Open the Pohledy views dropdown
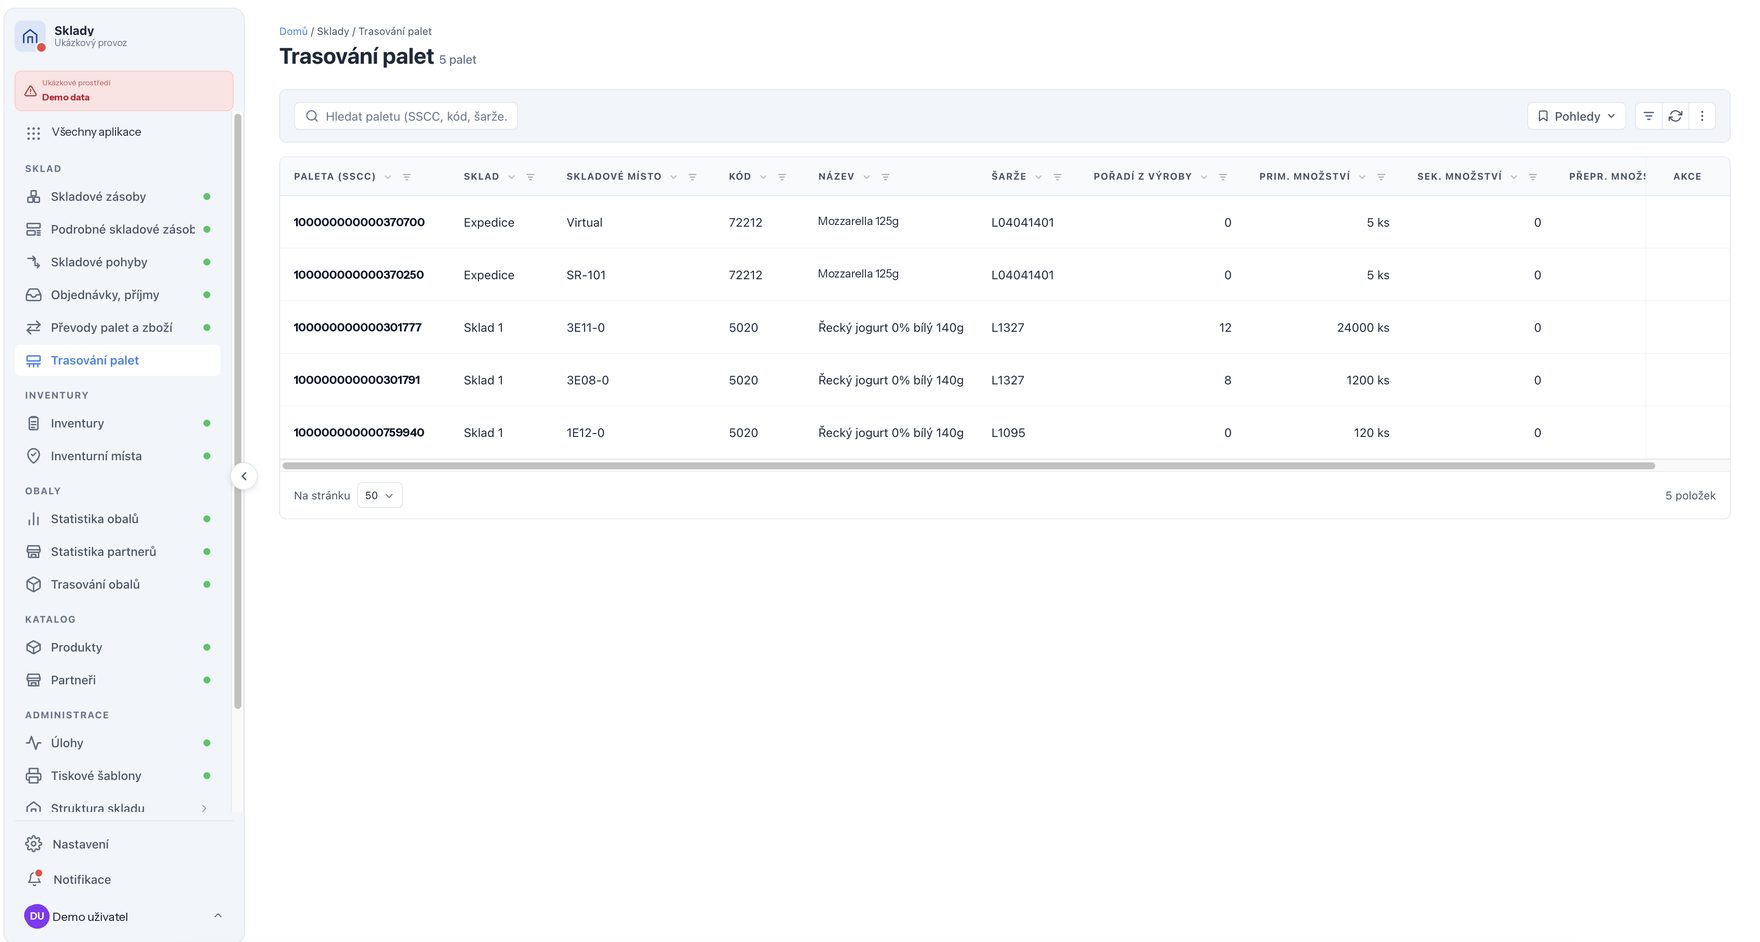The width and height of the screenshot is (1760, 942). click(x=1576, y=116)
